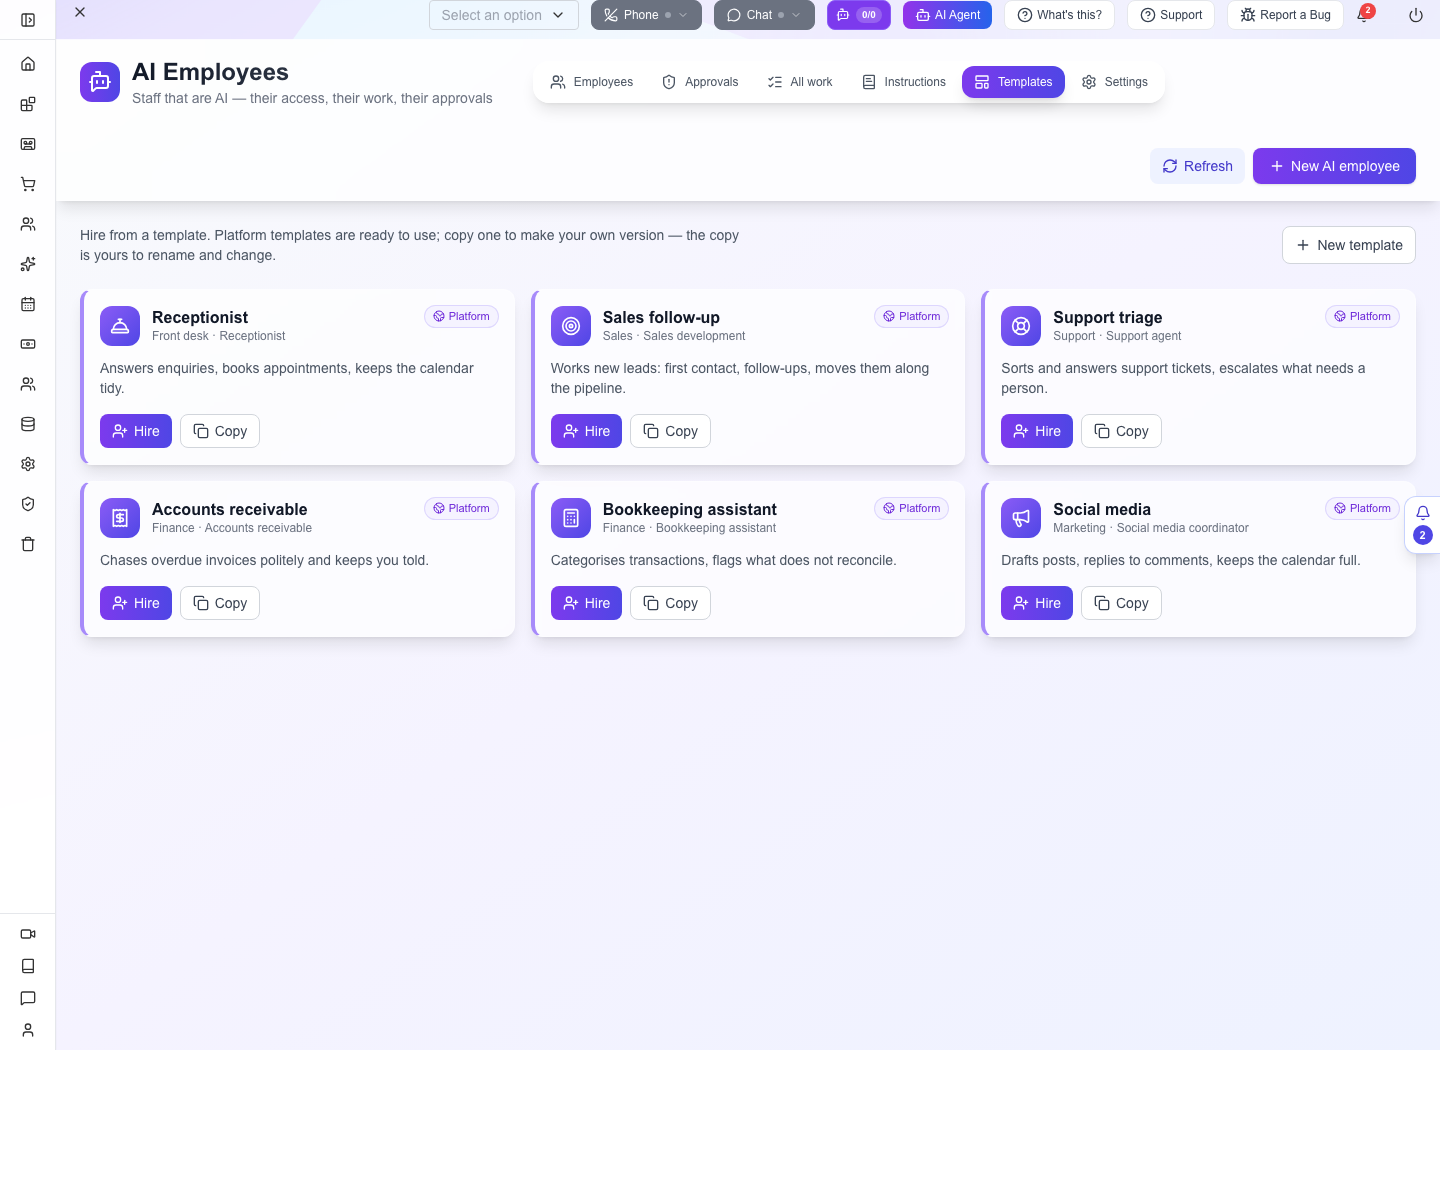The height and width of the screenshot is (1200, 1440).
Task: Open the calendar sidebar icon
Action: (28, 304)
